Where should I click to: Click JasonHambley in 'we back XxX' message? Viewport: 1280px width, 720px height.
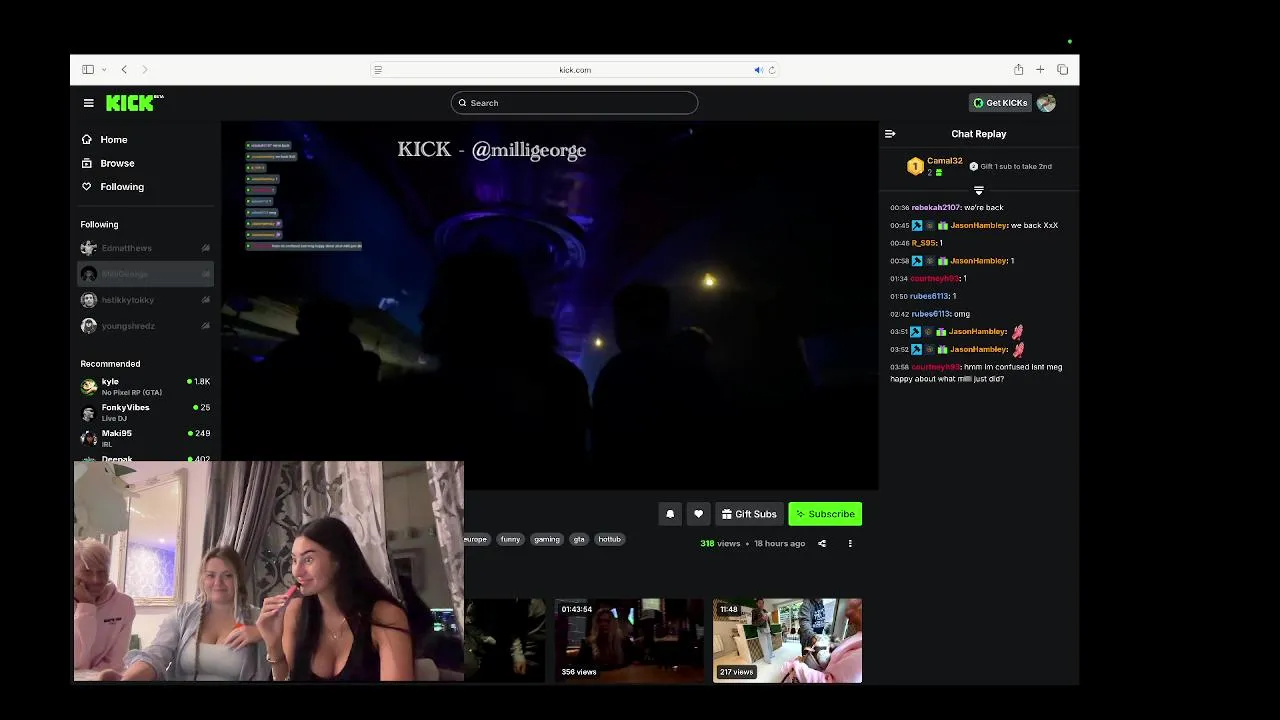[x=978, y=226]
